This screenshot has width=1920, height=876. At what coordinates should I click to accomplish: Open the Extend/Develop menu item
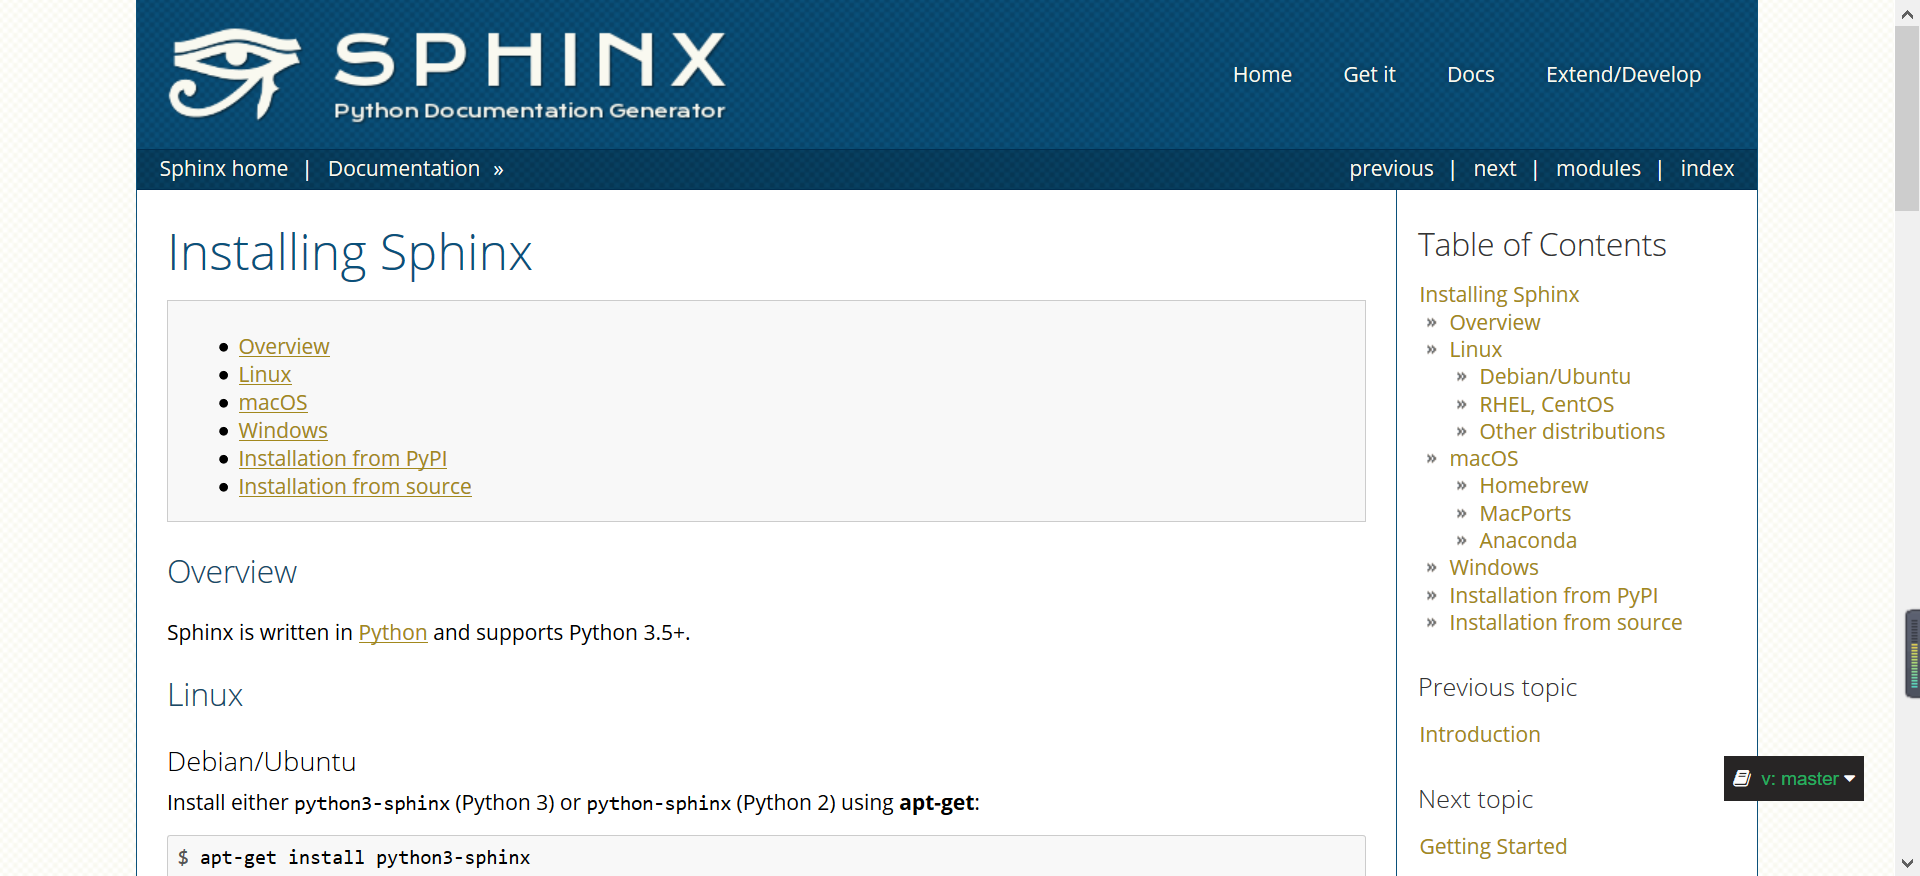[1623, 75]
